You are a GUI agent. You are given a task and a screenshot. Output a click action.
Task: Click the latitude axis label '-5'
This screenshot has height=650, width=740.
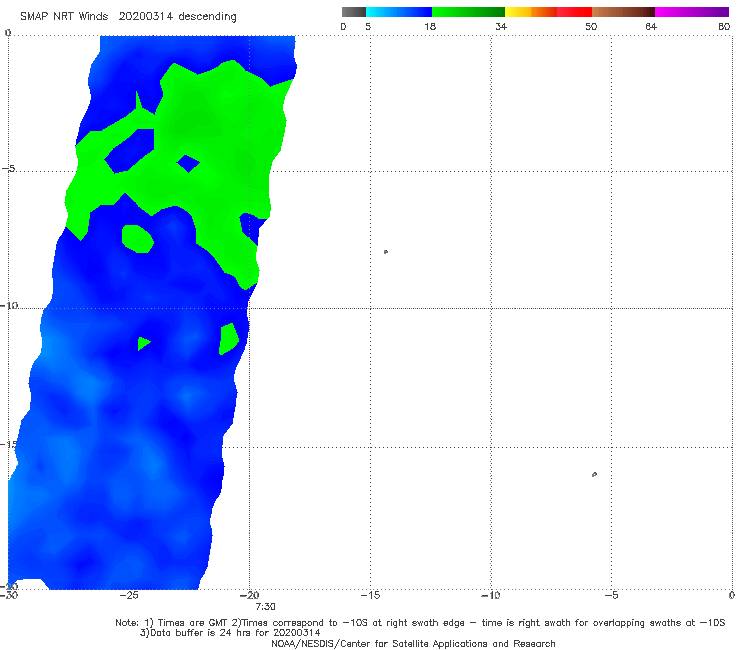point(8,169)
